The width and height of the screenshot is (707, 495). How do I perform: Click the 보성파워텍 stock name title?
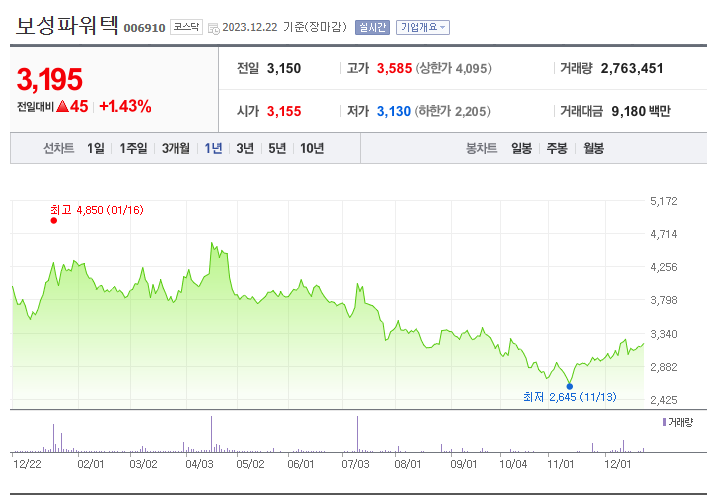click(67, 25)
